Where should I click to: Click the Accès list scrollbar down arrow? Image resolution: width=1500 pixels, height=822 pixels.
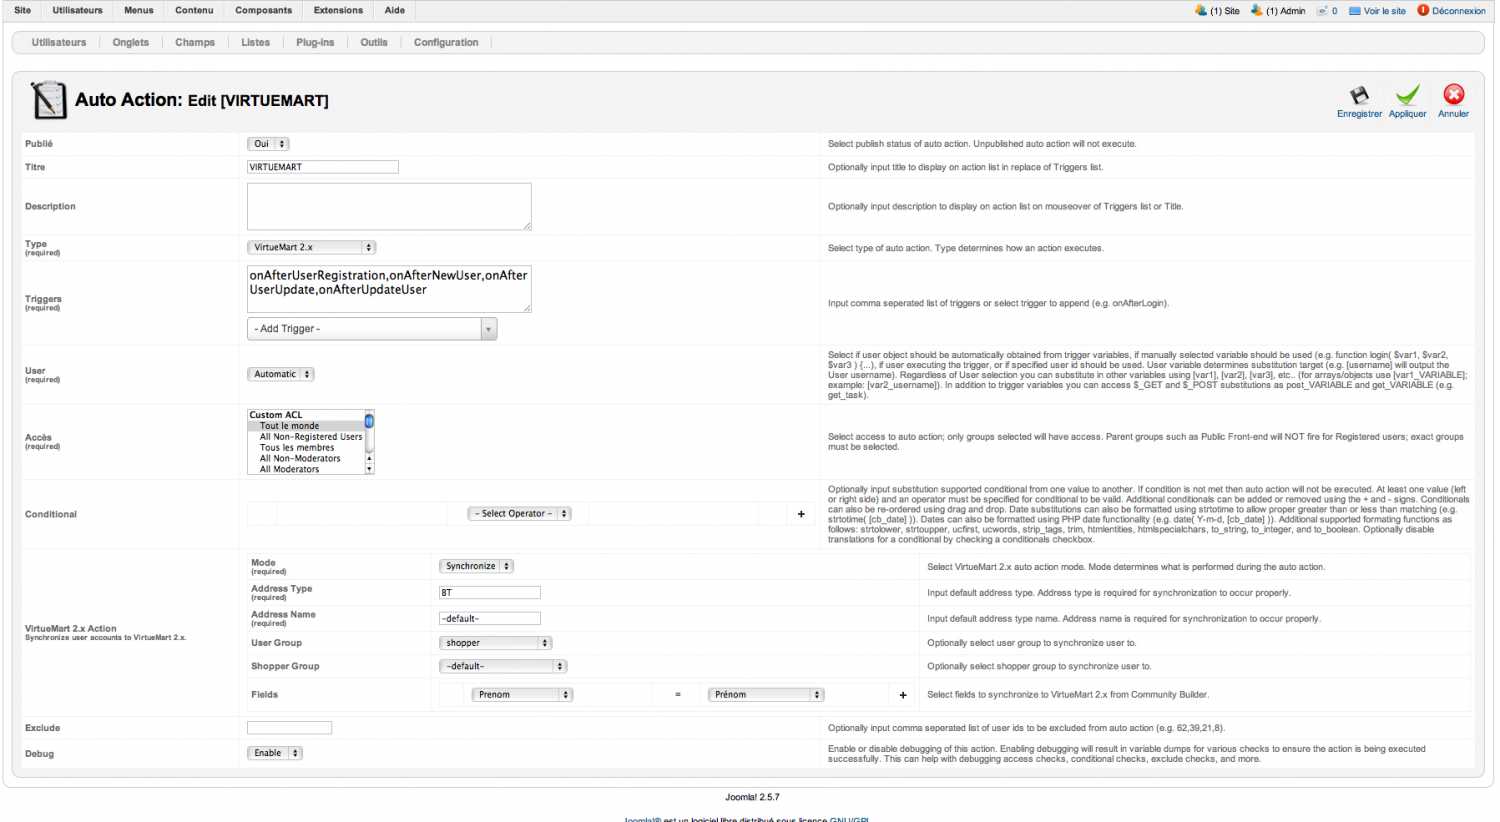pos(370,469)
